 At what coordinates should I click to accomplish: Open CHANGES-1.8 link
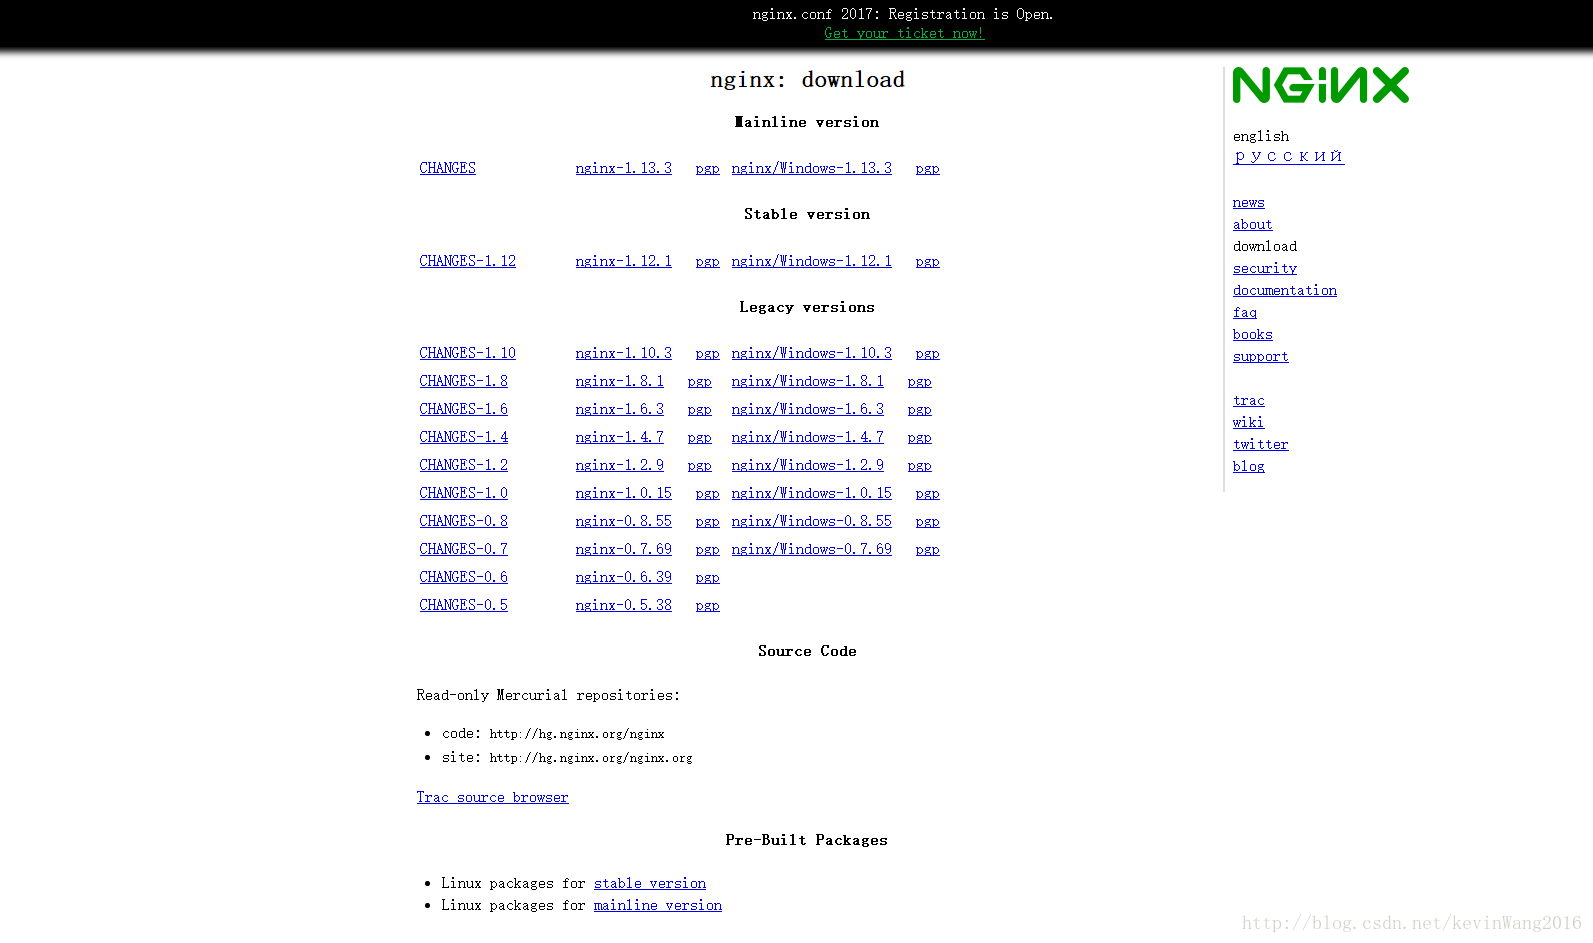coord(463,381)
